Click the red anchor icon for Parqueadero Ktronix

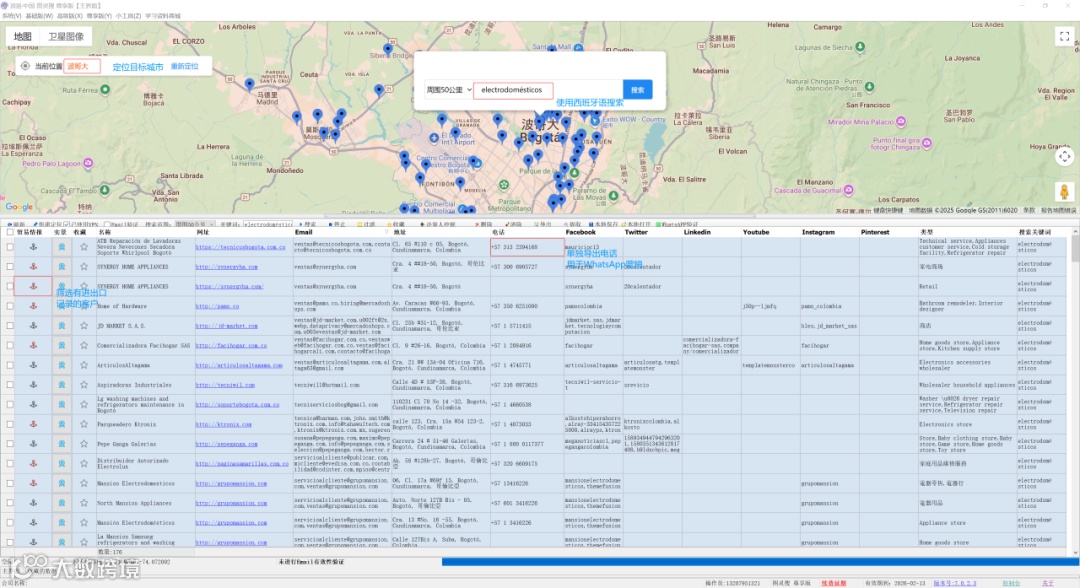tap(33, 424)
